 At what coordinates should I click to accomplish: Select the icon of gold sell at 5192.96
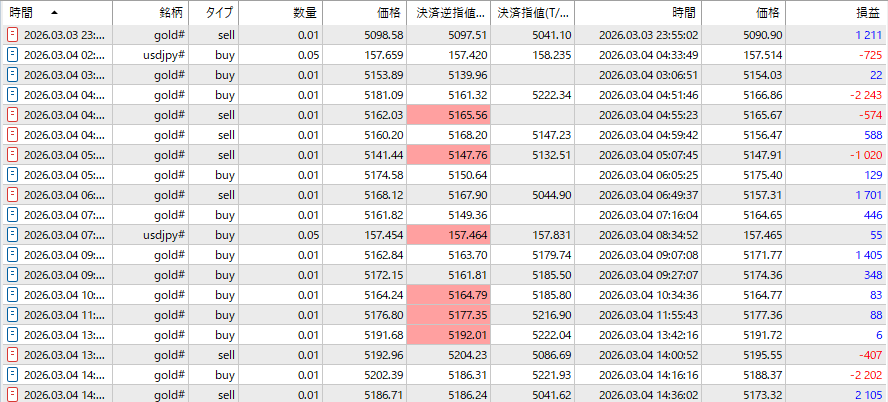pyautogui.click(x=13, y=355)
